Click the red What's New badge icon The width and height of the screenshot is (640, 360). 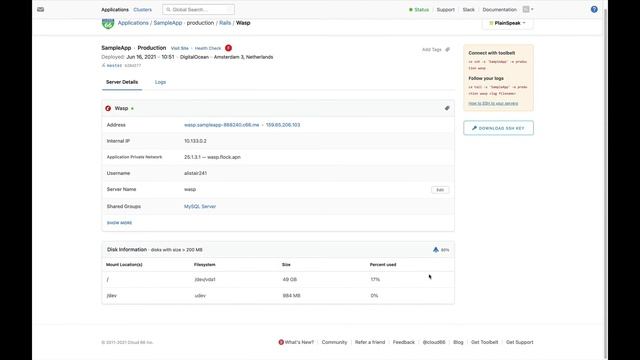coord(281,342)
